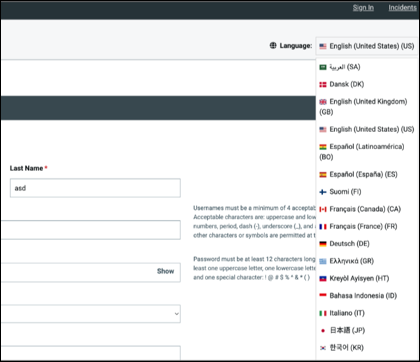420x362 pixels.
Task: Select Suomi (FI) language option
Action: click(366, 192)
